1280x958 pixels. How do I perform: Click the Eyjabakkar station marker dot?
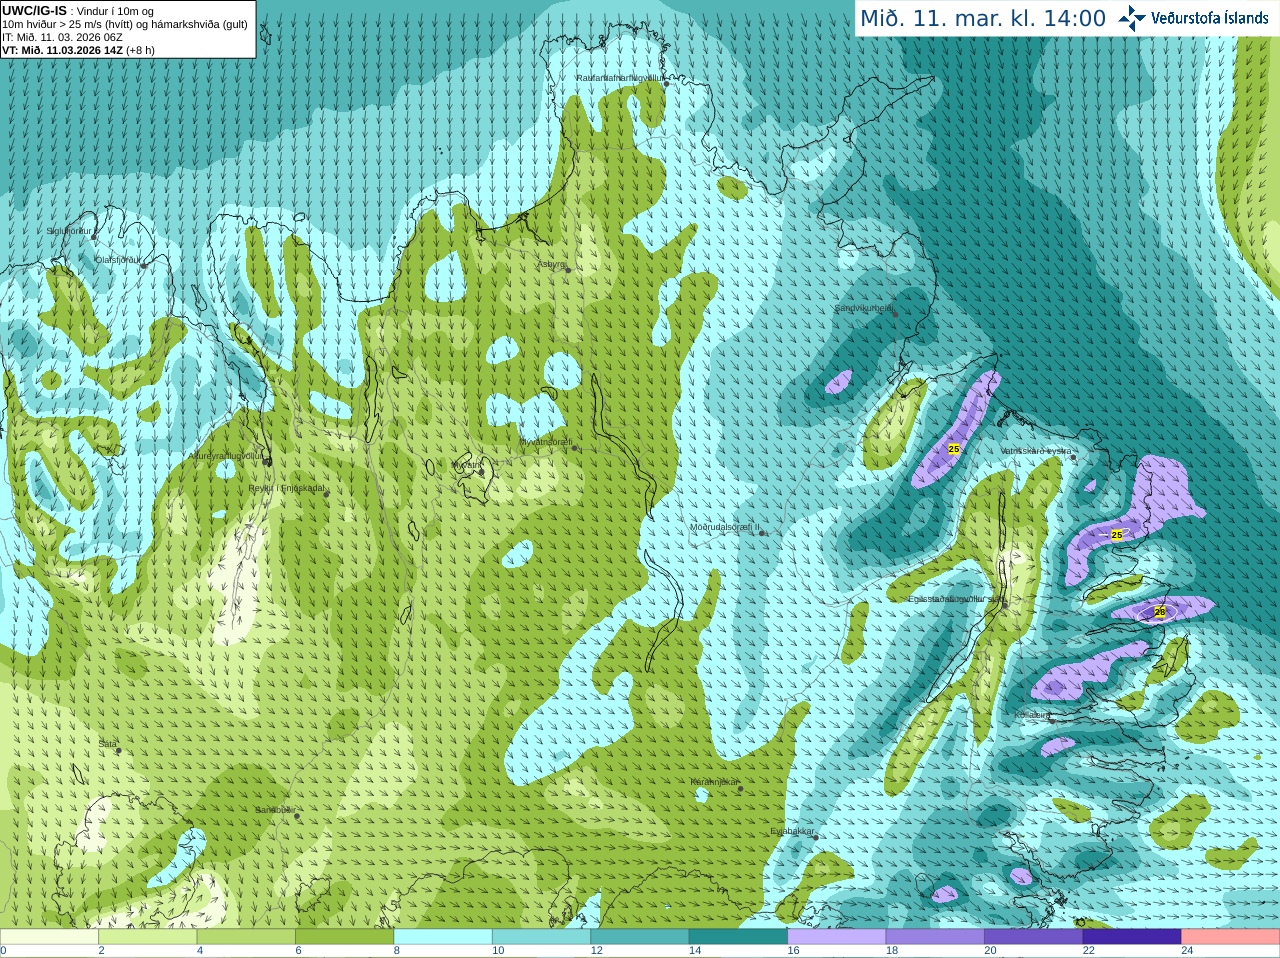(815, 837)
